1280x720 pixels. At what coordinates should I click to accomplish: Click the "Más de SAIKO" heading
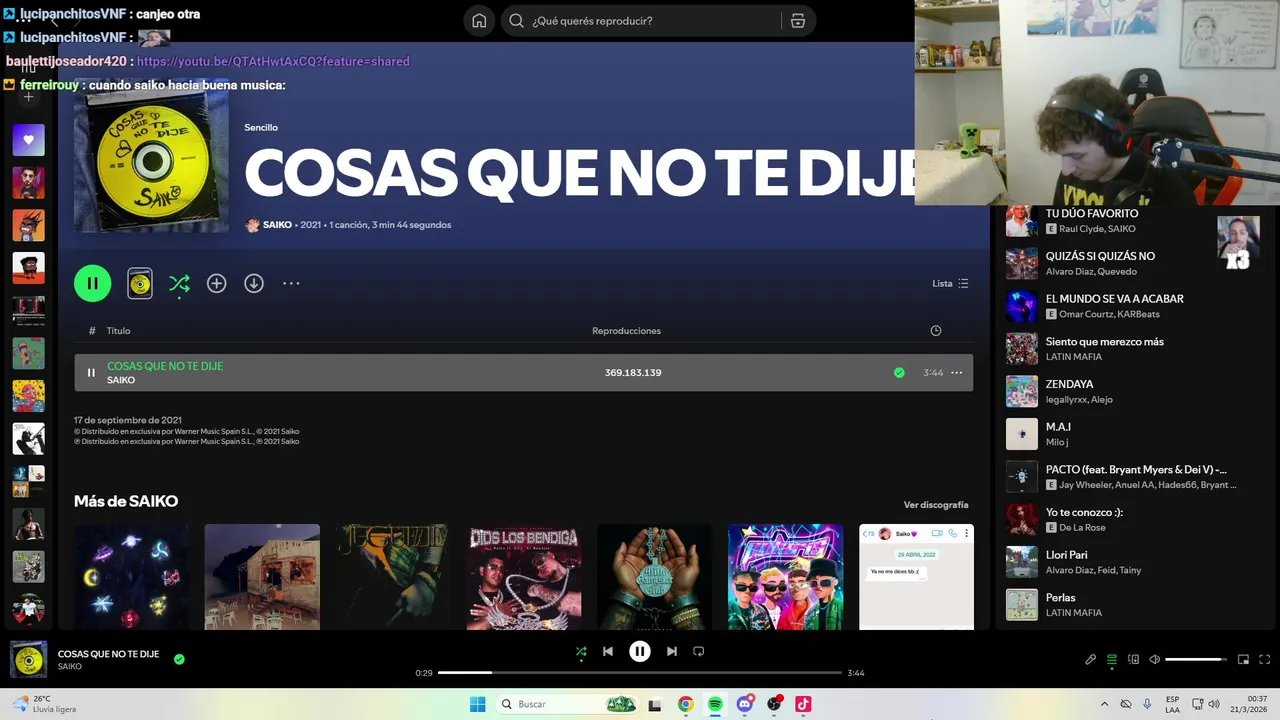pyautogui.click(x=126, y=501)
